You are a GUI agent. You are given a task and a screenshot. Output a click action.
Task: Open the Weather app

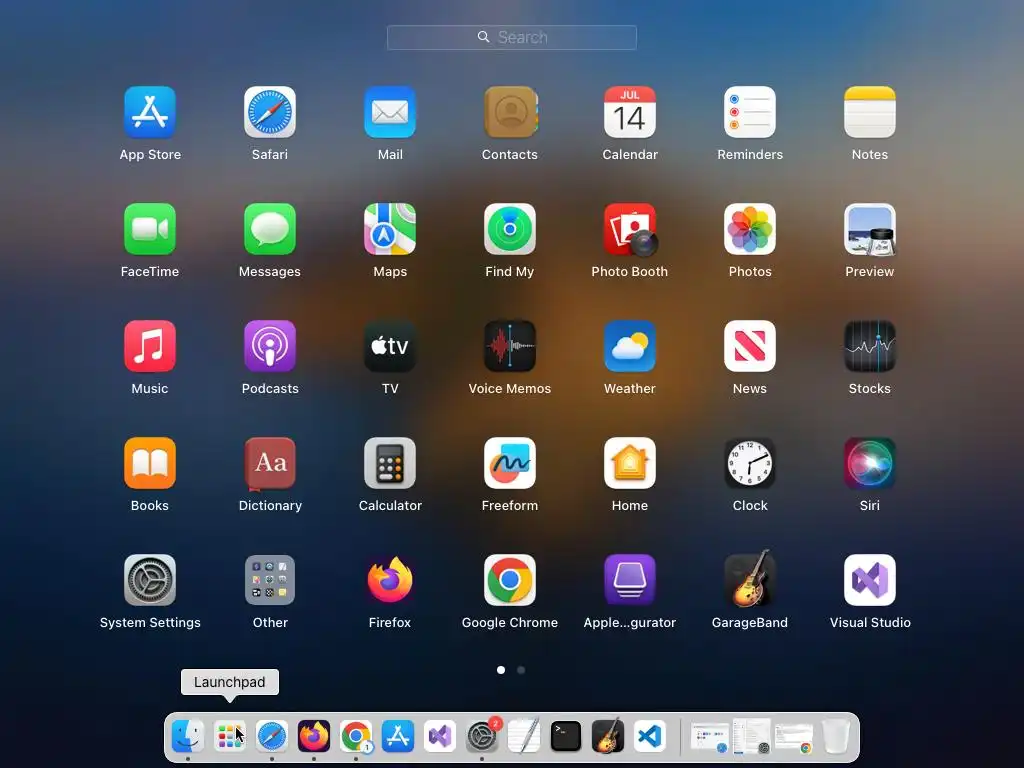(630, 346)
